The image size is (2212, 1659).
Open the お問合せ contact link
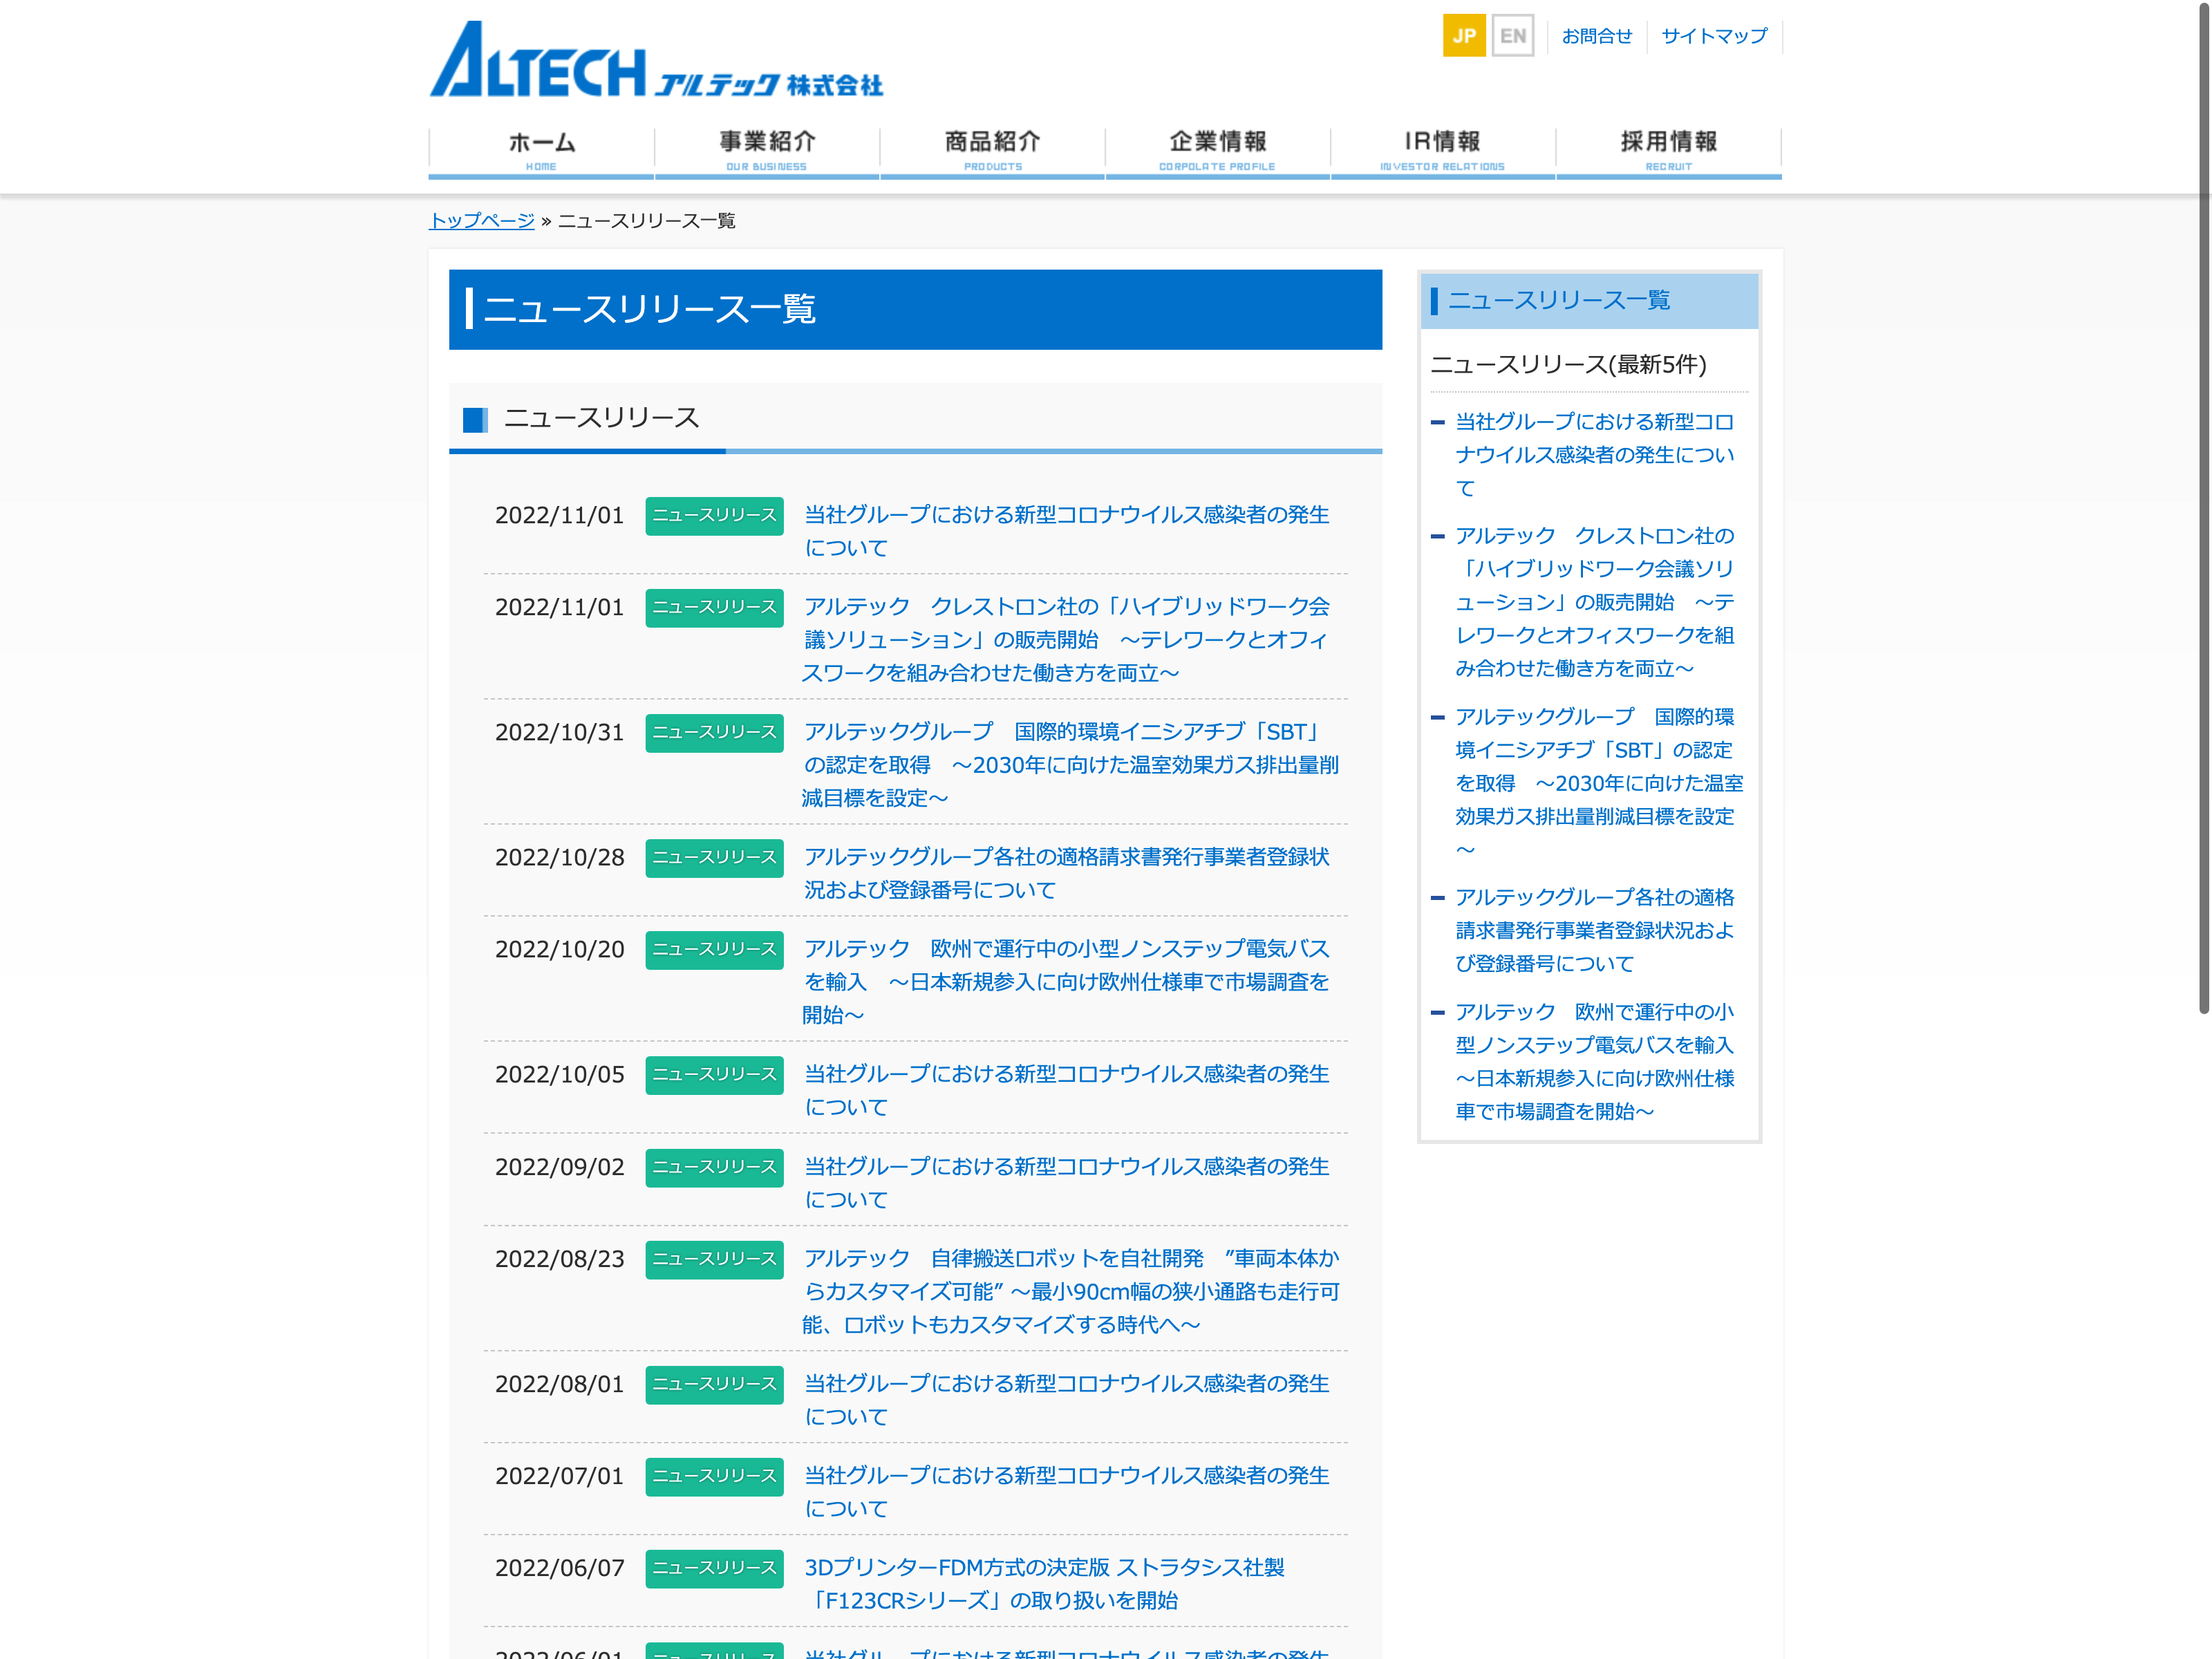click(x=1596, y=36)
